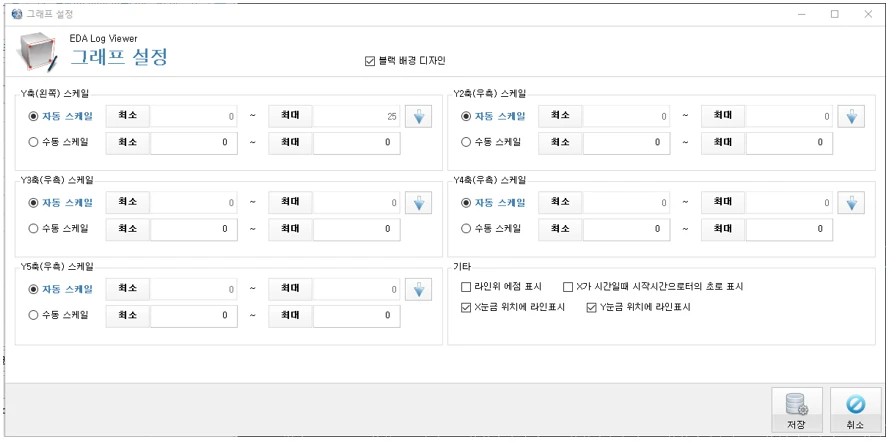Click Y2축 auto maximum field
The image size is (890, 442).
(x=789, y=116)
